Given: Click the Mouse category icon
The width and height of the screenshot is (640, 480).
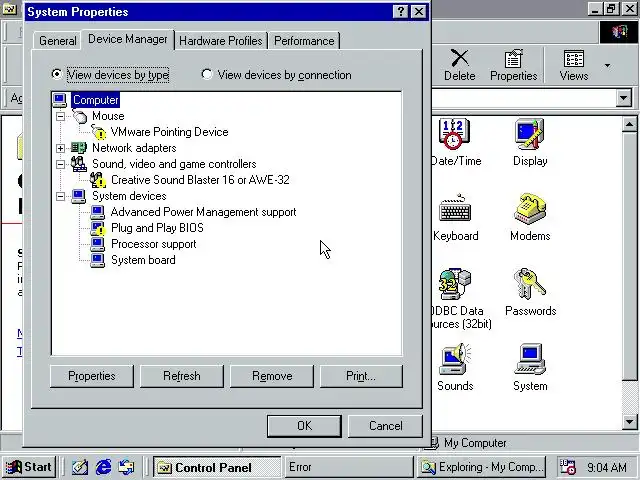Looking at the screenshot, I should pyautogui.click(x=80, y=116).
